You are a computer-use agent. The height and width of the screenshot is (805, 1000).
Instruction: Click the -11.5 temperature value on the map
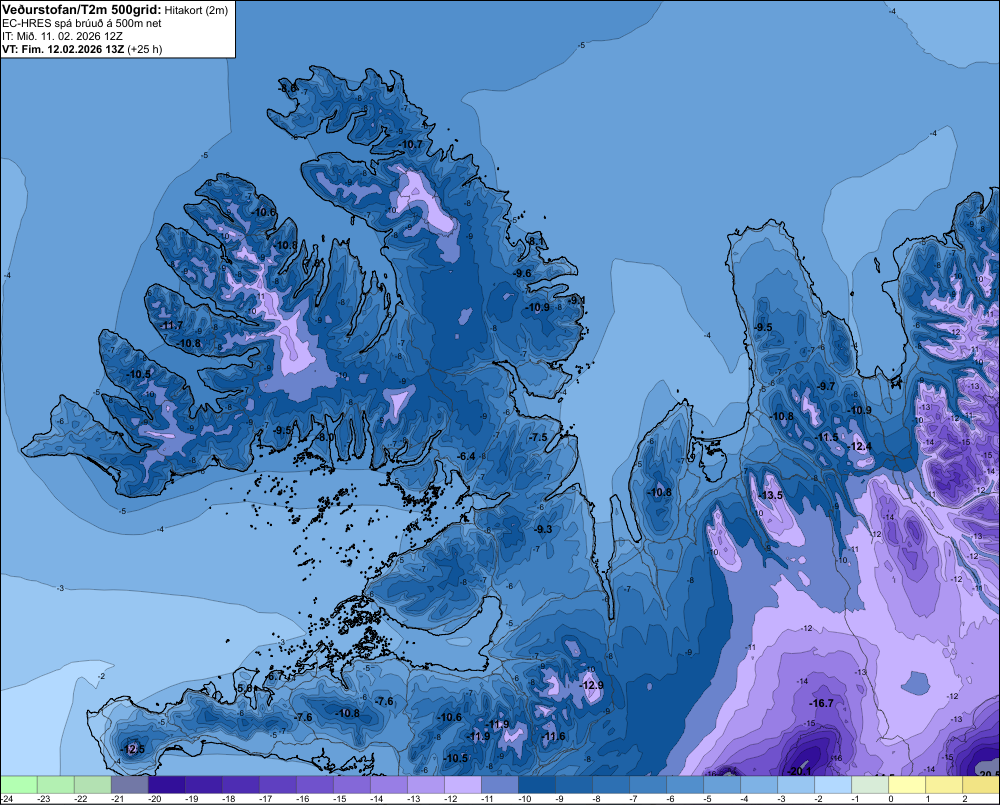pos(827,438)
